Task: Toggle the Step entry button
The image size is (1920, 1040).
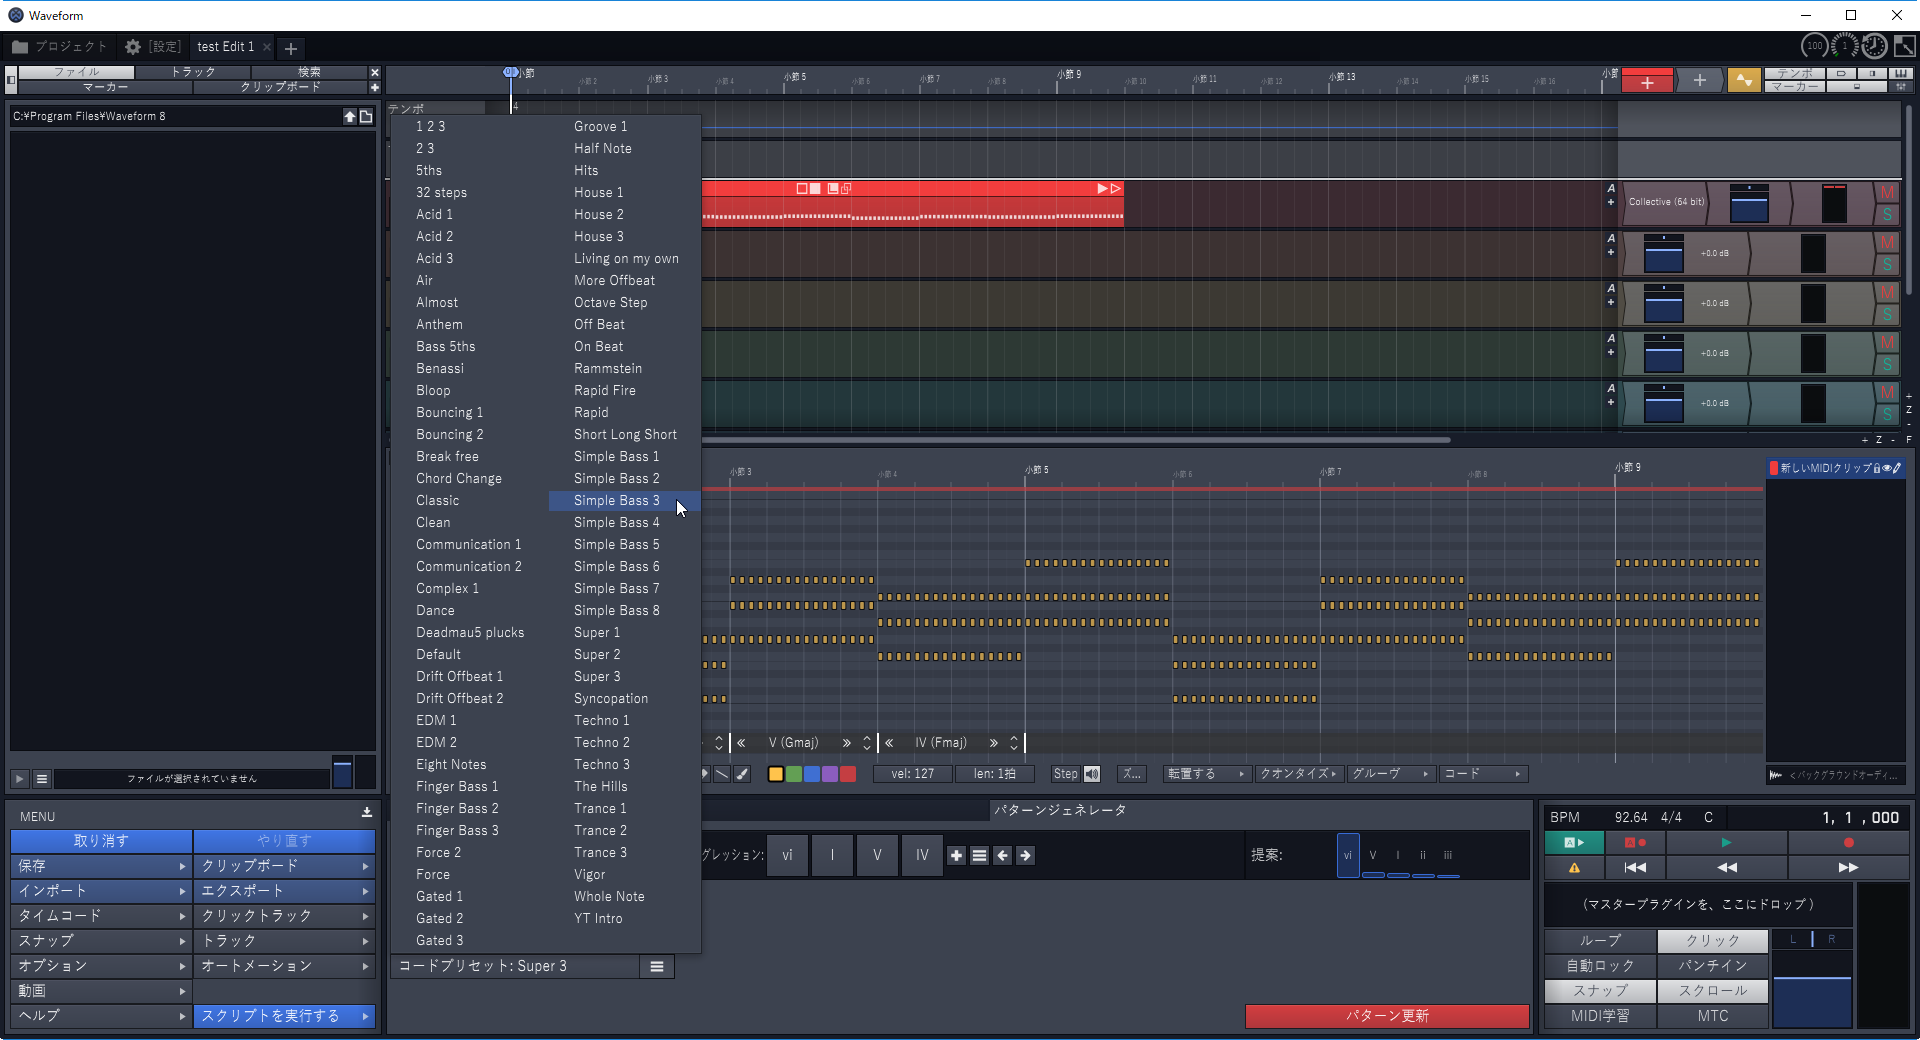Action: [x=1066, y=774]
